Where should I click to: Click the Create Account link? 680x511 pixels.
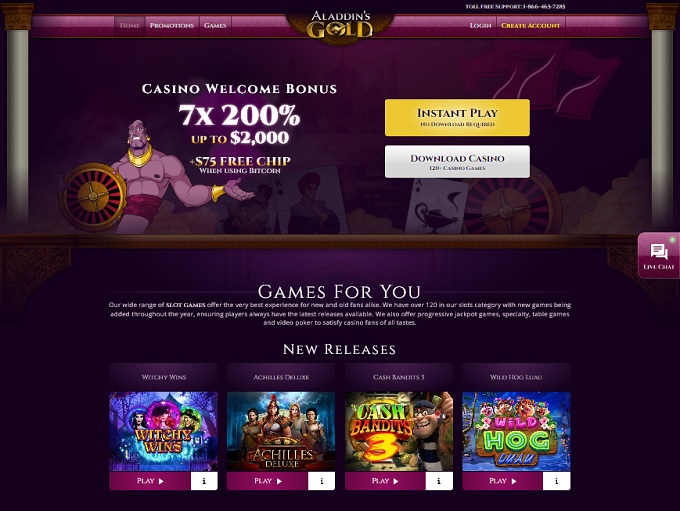(x=530, y=26)
